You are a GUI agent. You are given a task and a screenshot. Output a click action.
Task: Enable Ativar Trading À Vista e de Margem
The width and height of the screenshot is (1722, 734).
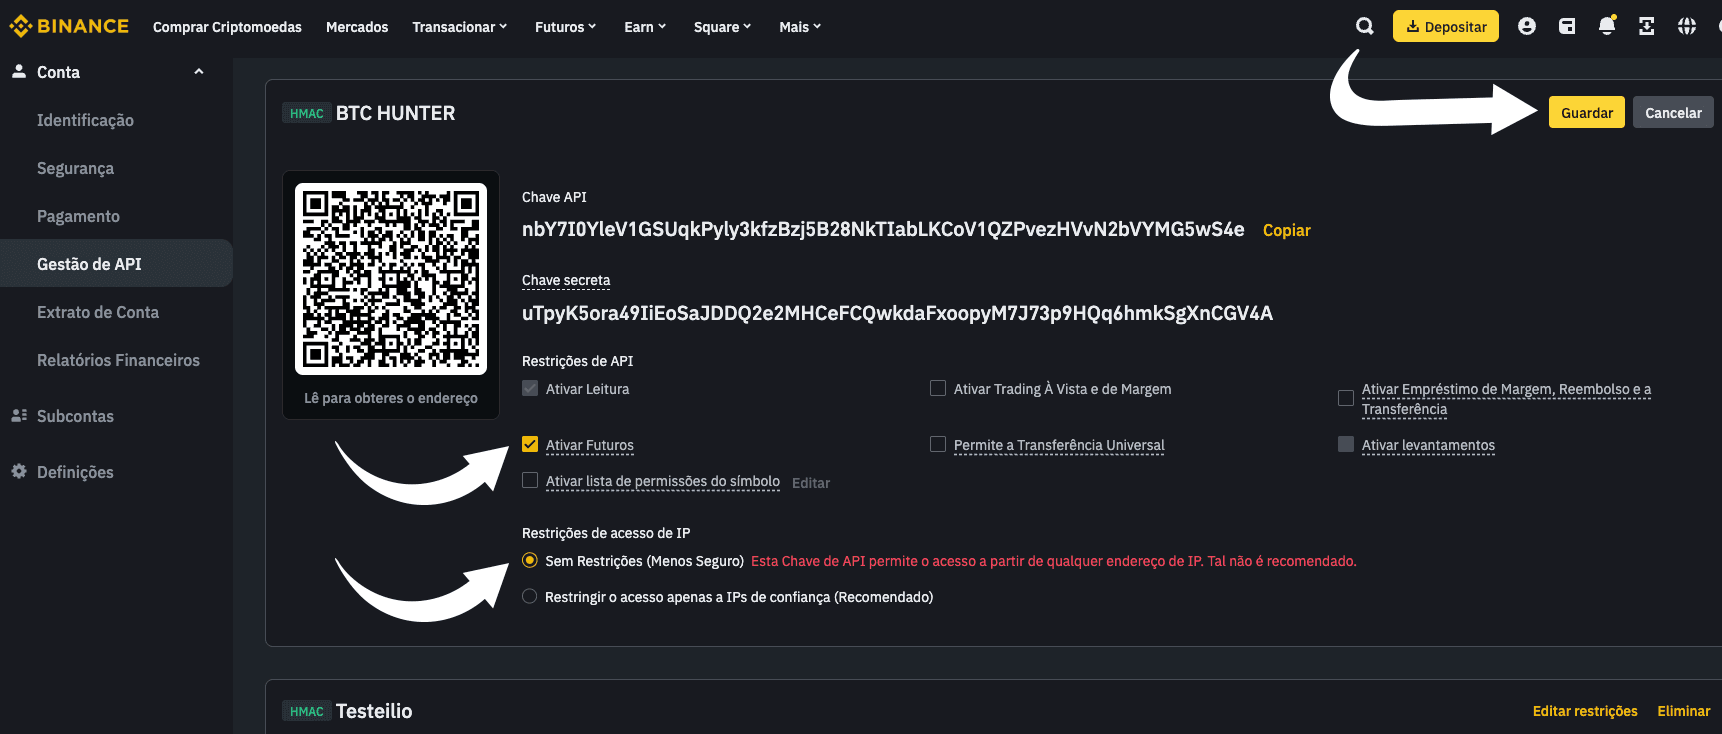(x=938, y=388)
